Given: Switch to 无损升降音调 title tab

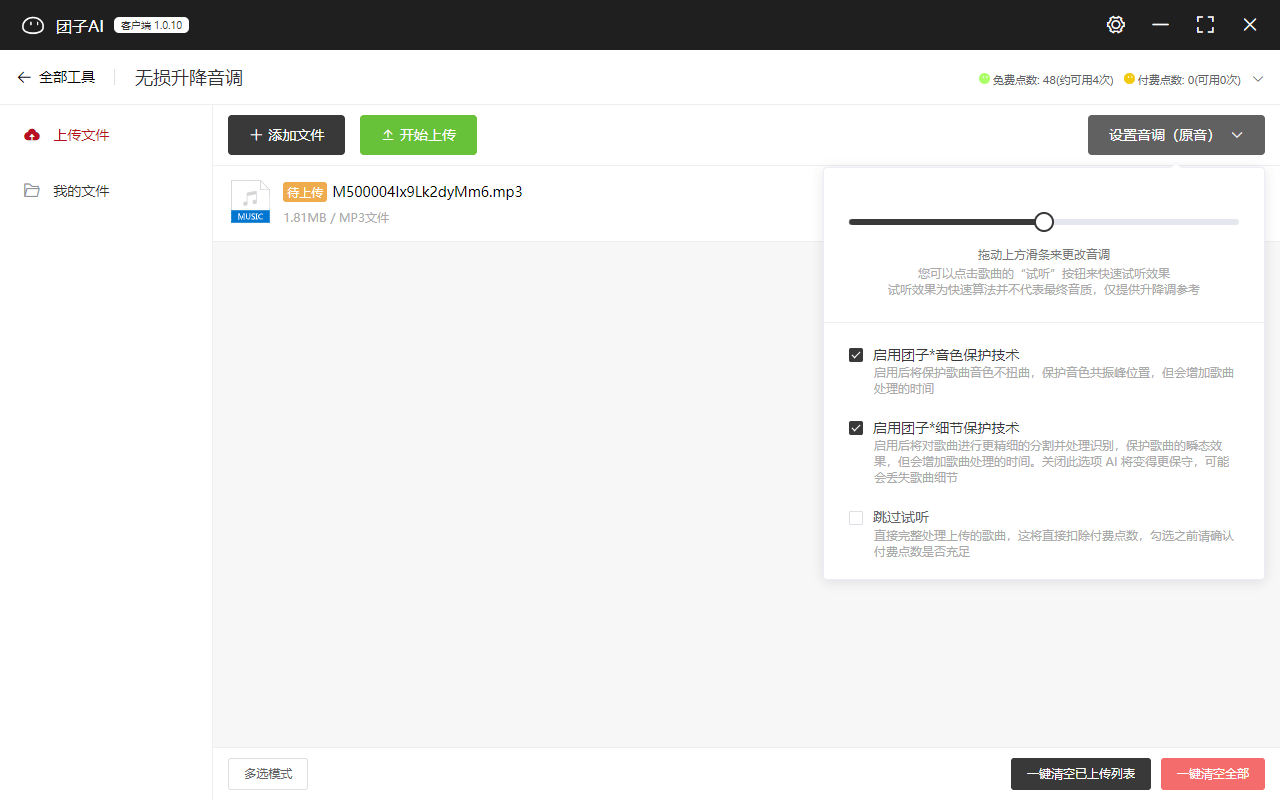Looking at the screenshot, I should pos(188,76).
